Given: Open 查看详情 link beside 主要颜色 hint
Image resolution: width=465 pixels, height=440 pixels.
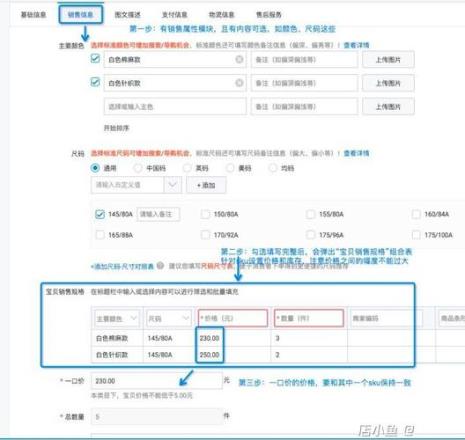Looking at the screenshot, I should [356, 45].
